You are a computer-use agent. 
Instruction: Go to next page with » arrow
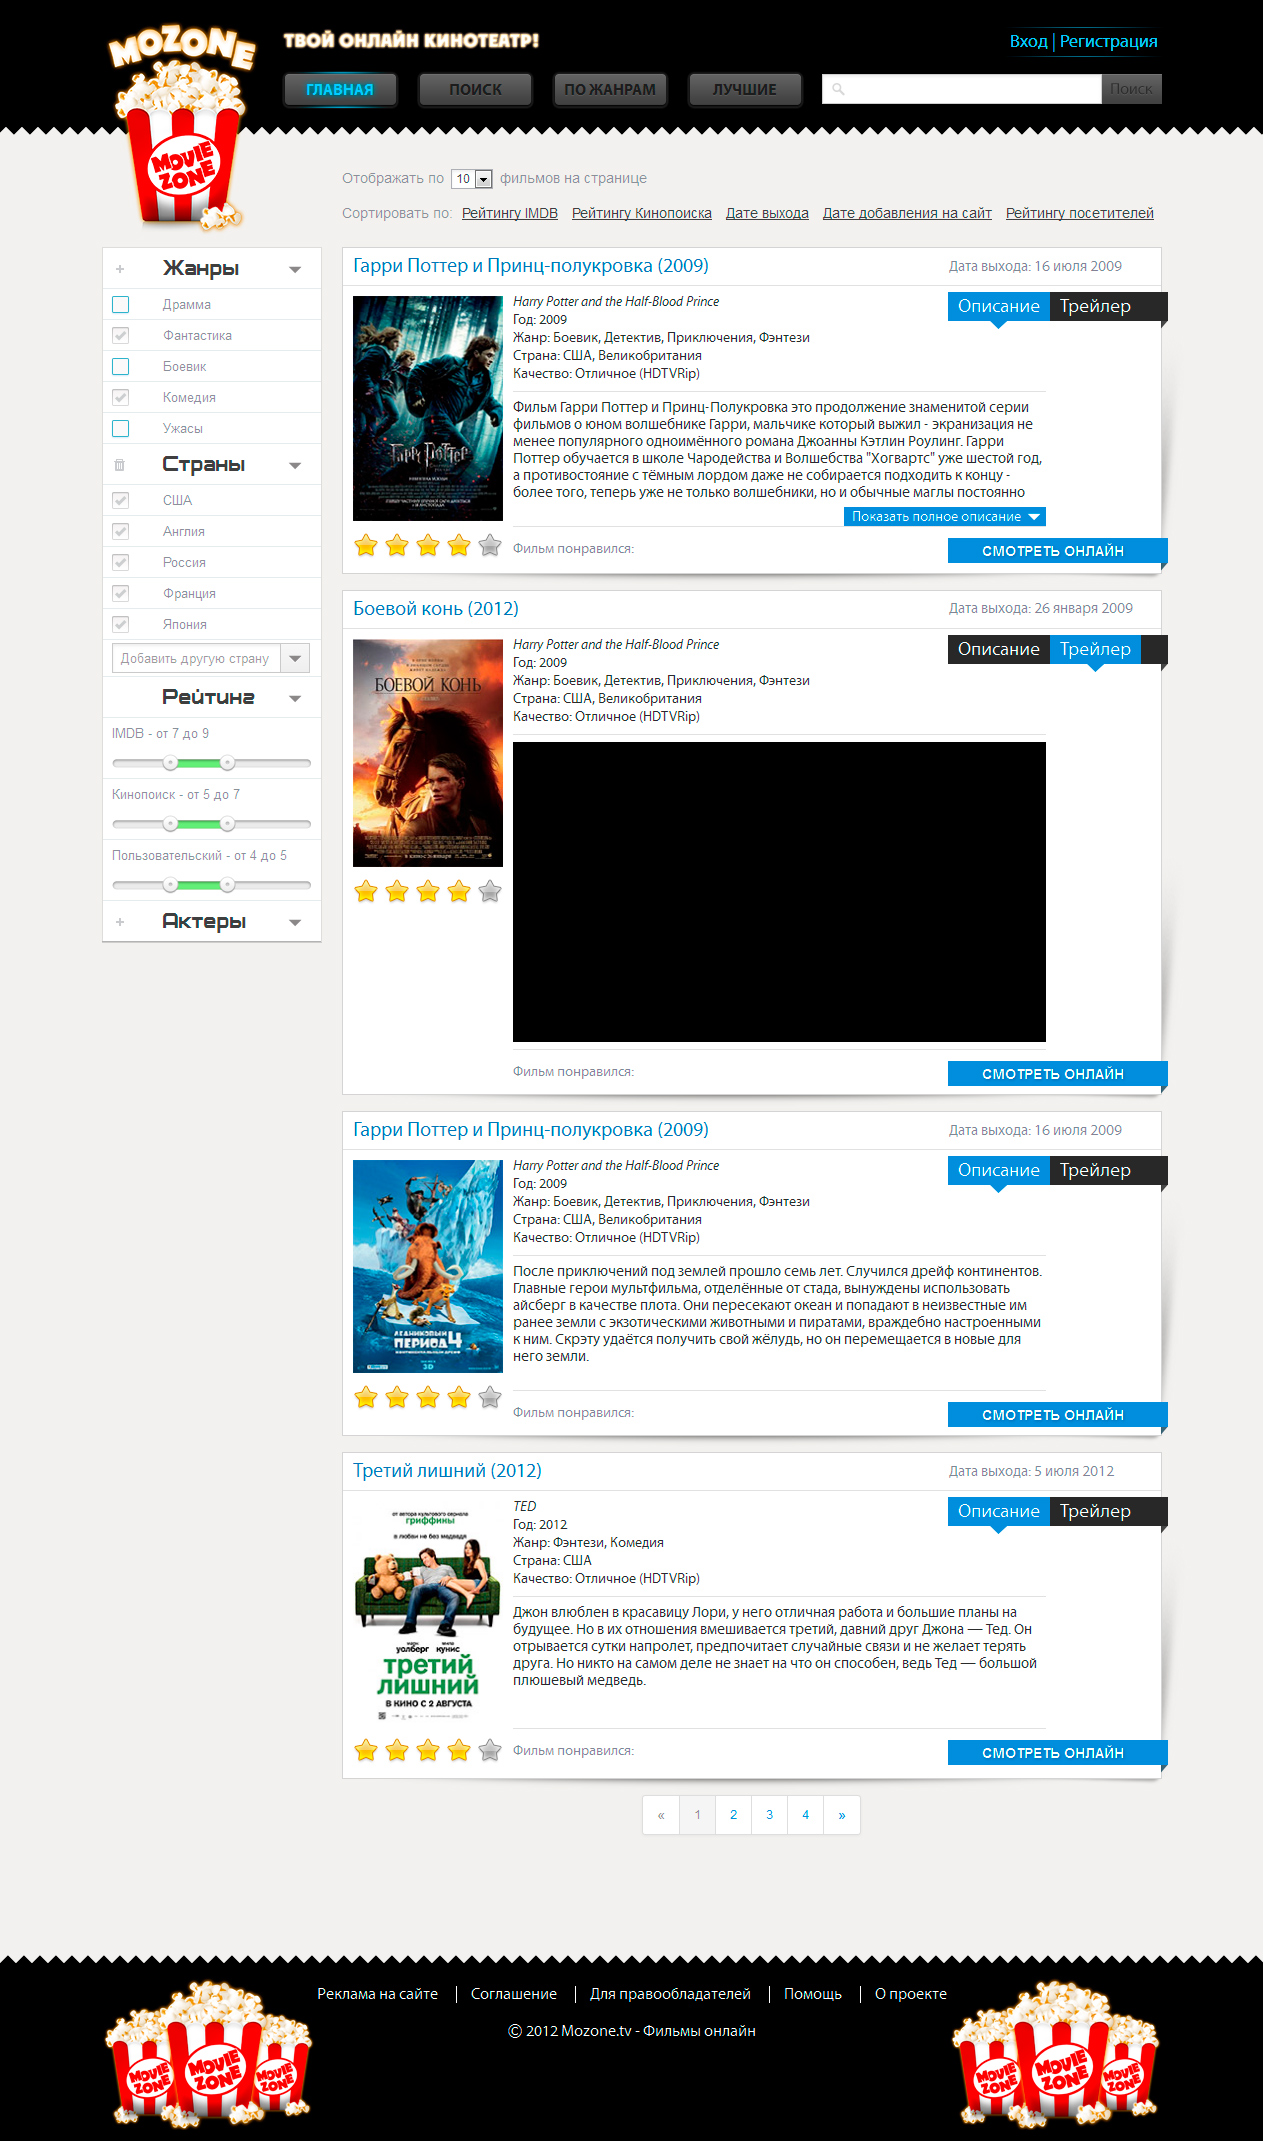842,1815
